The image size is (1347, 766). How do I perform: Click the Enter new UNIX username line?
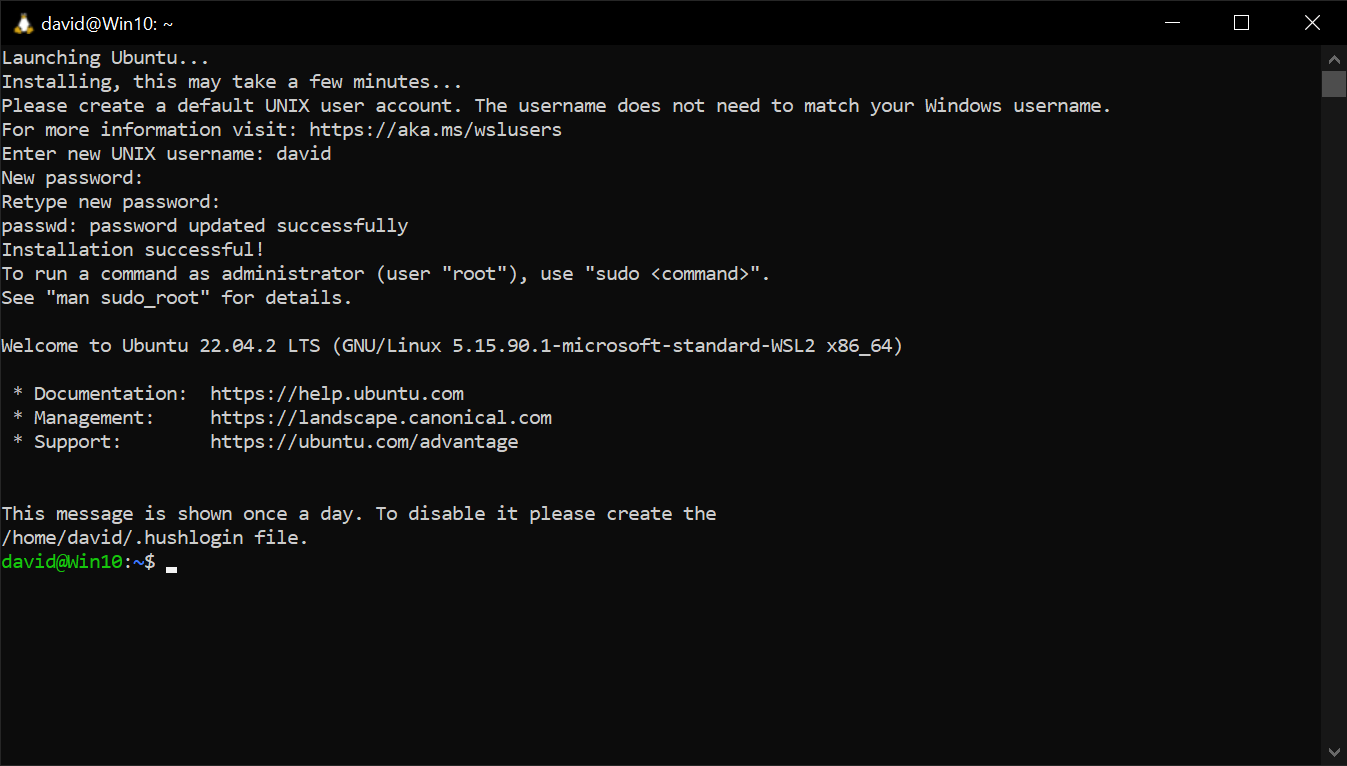click(x=165, y=153)
